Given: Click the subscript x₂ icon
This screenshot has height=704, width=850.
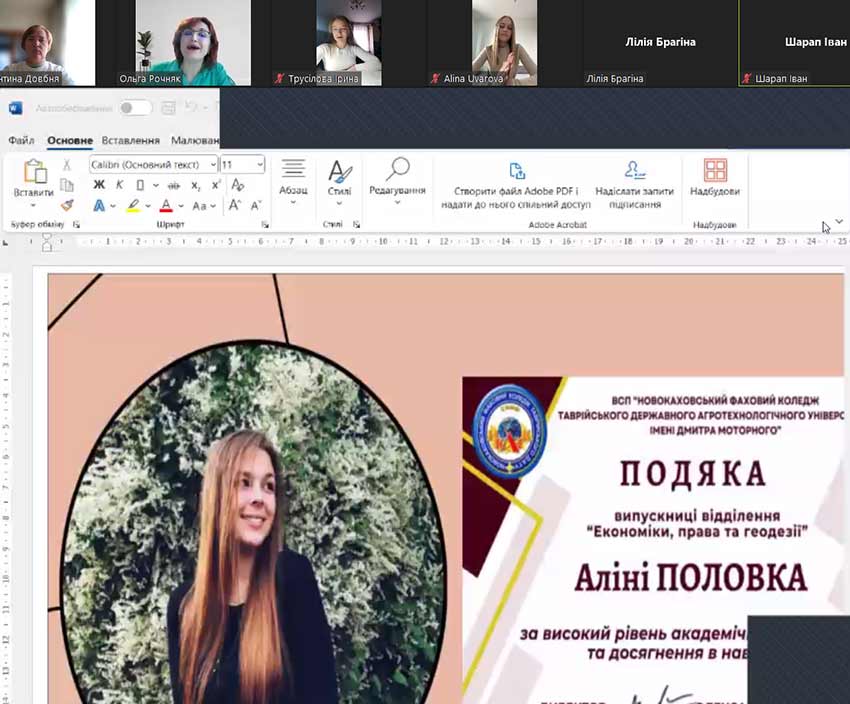Looking at the screenshot, I should (x=196, y=185).
